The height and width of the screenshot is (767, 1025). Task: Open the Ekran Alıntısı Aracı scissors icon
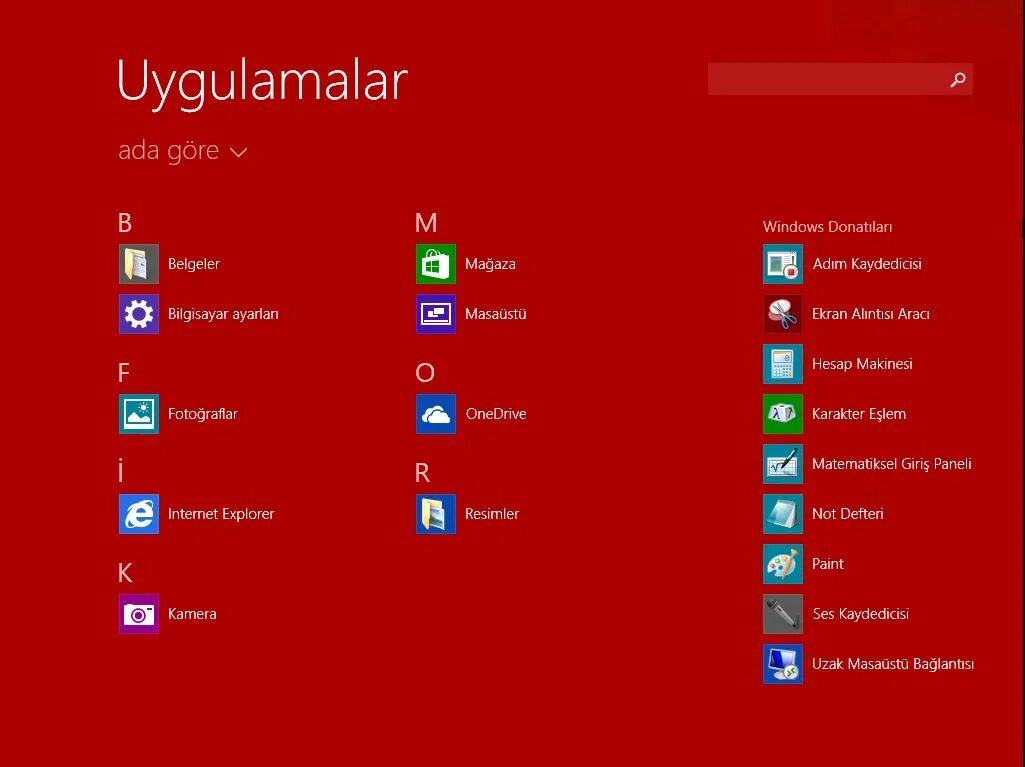pos(782,314)
